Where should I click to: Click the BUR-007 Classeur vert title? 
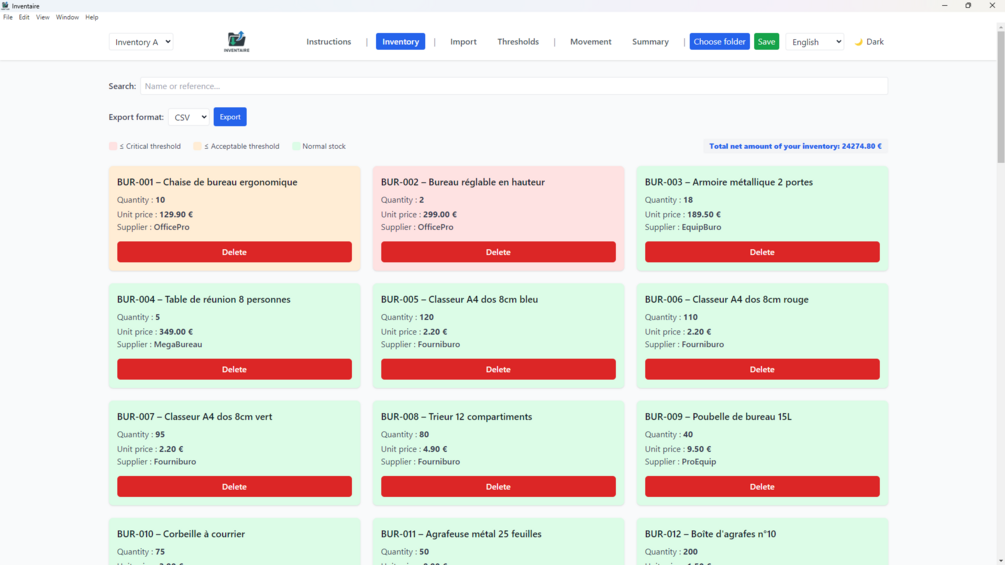click(194, 416)
